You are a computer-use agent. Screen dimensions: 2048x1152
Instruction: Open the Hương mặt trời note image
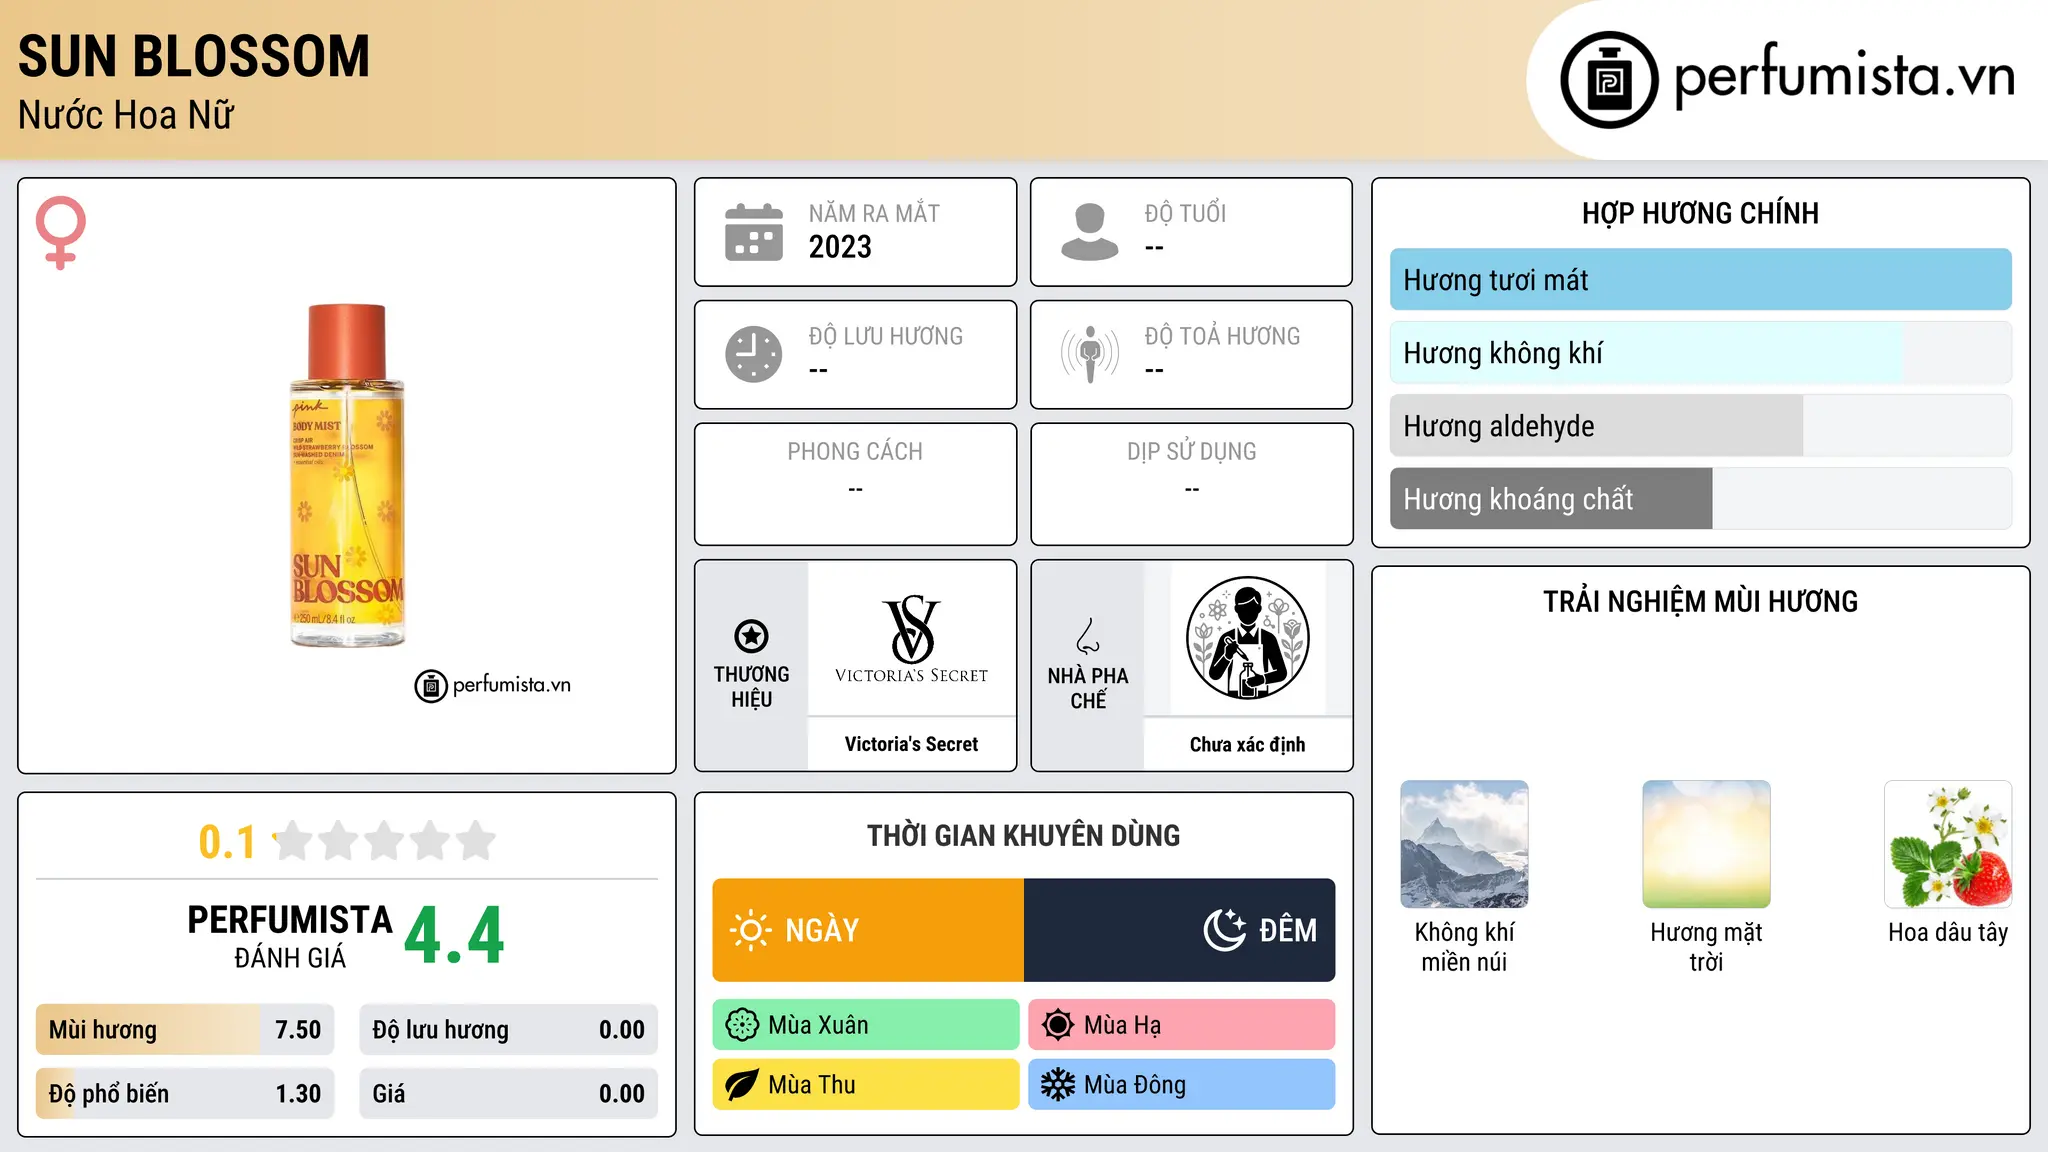point(1706,844)
